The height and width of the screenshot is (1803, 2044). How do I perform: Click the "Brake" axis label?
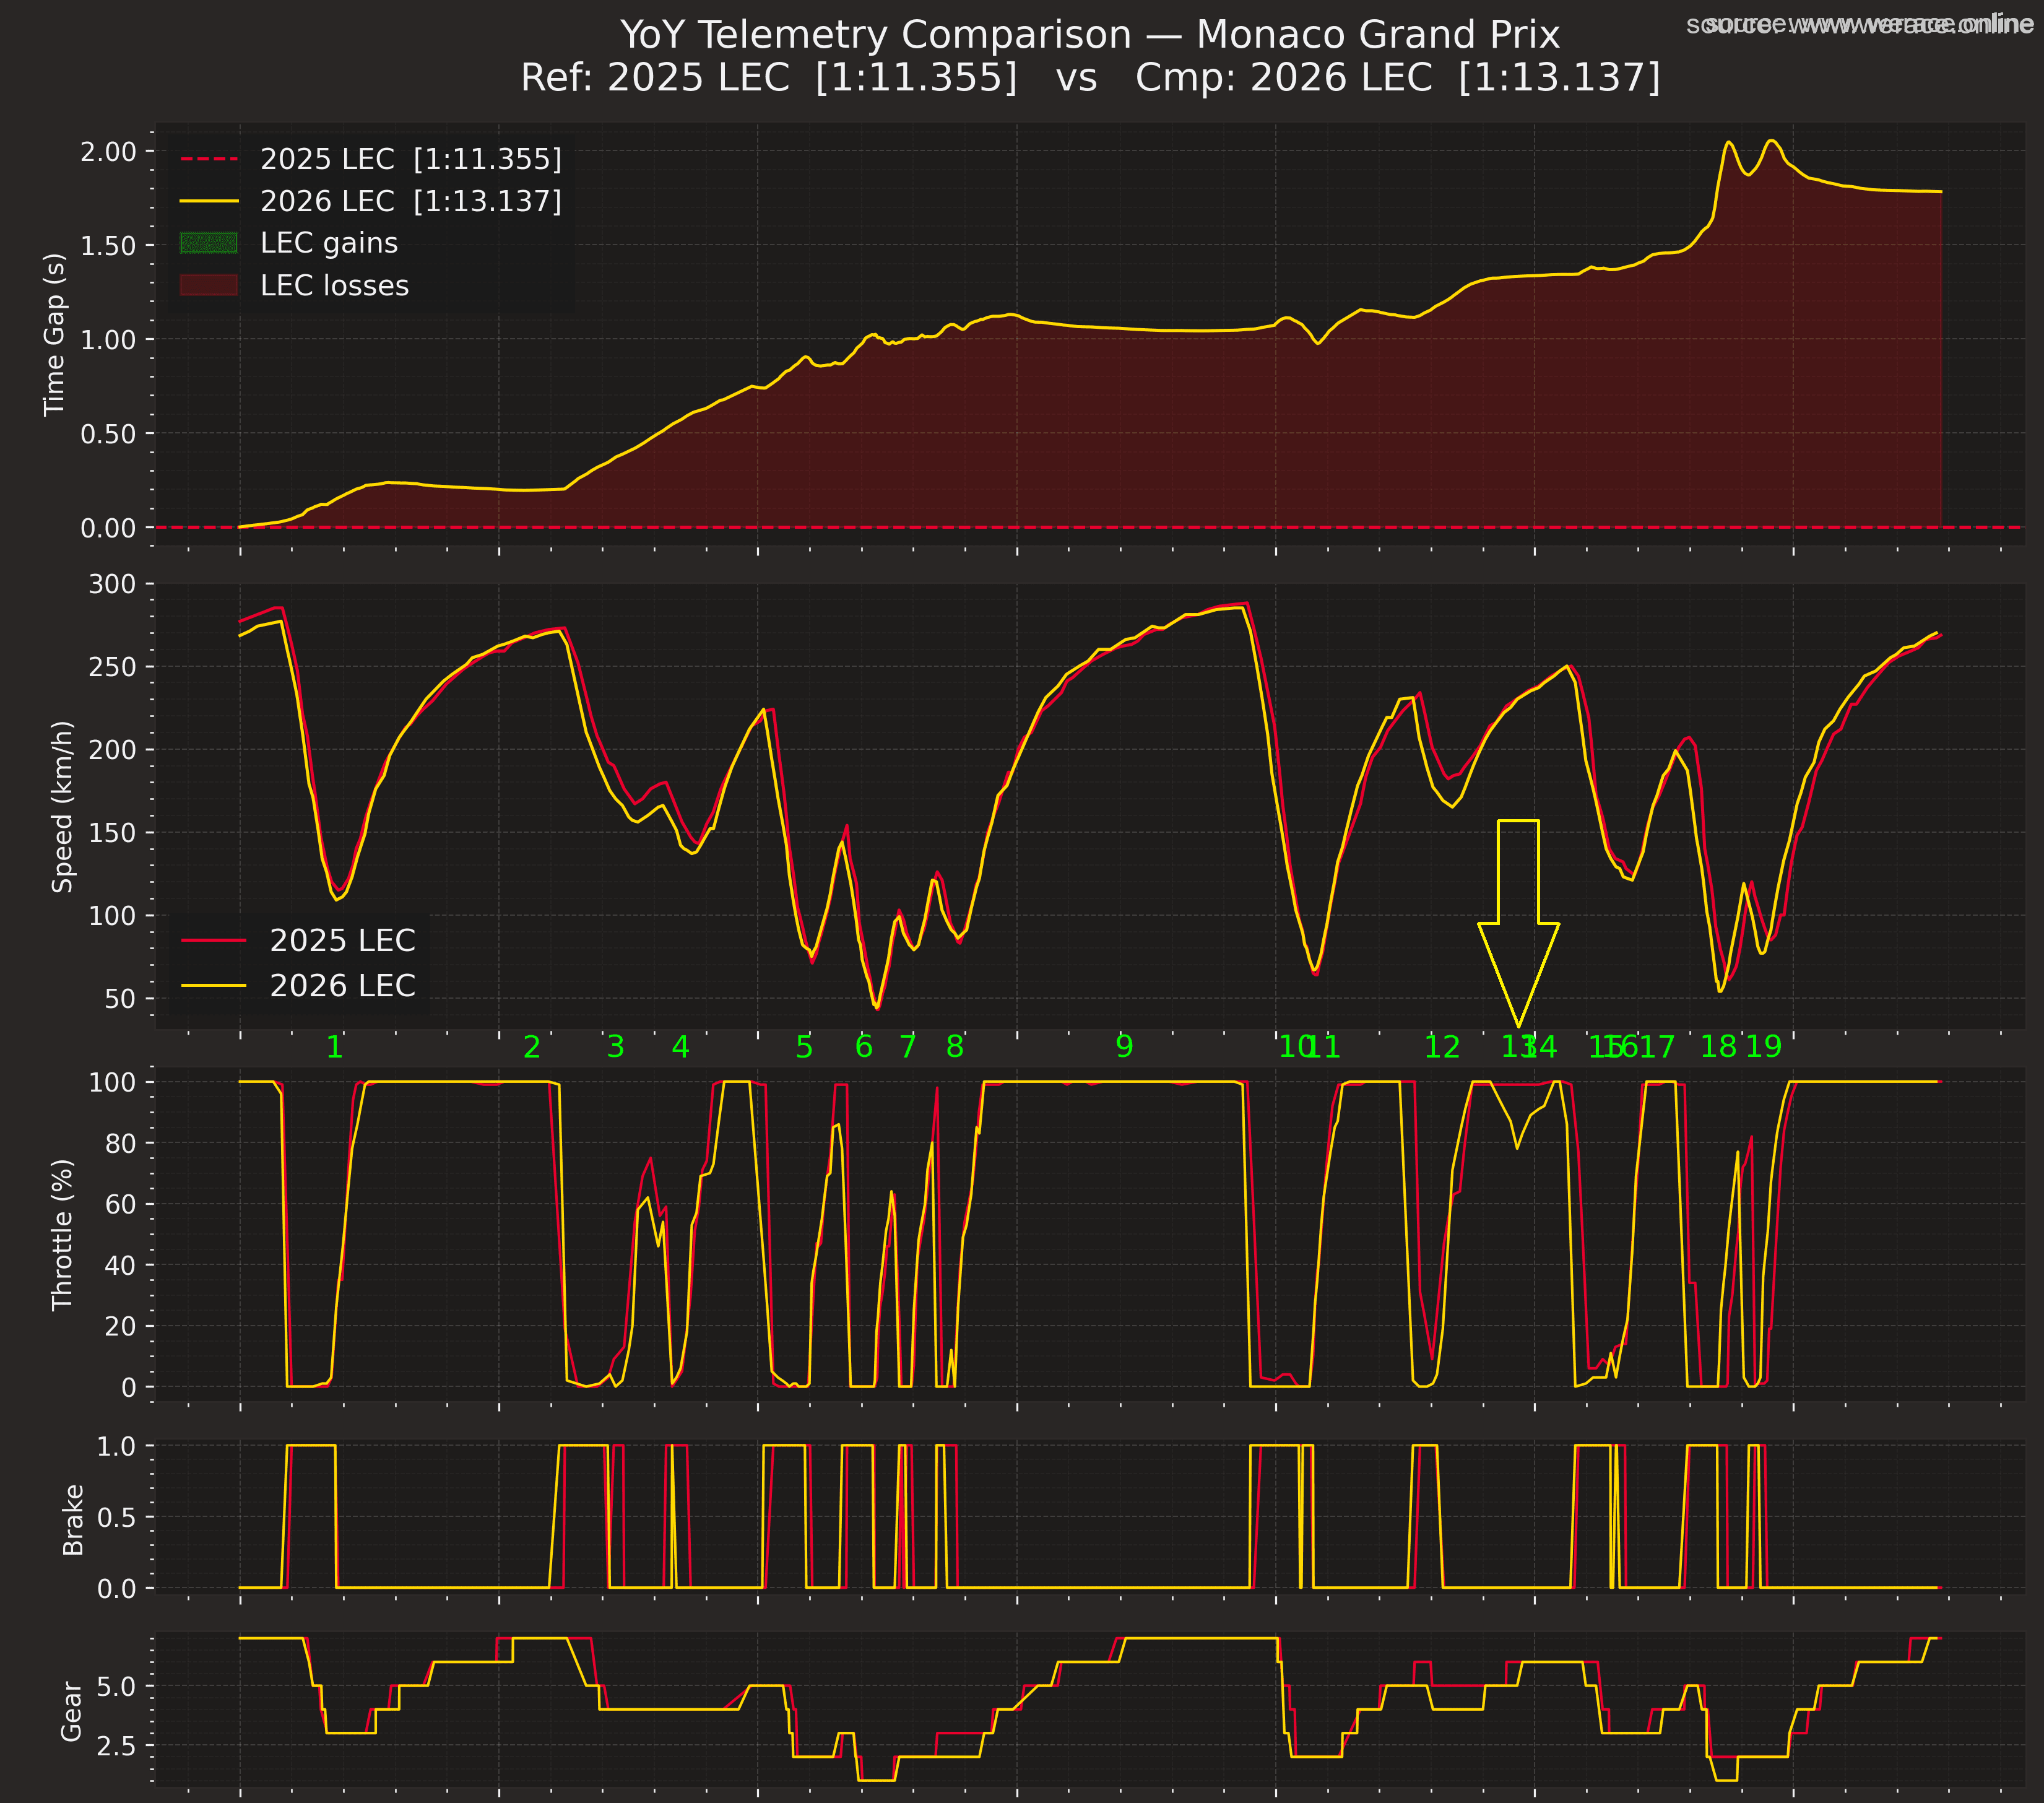[73, 1519]
